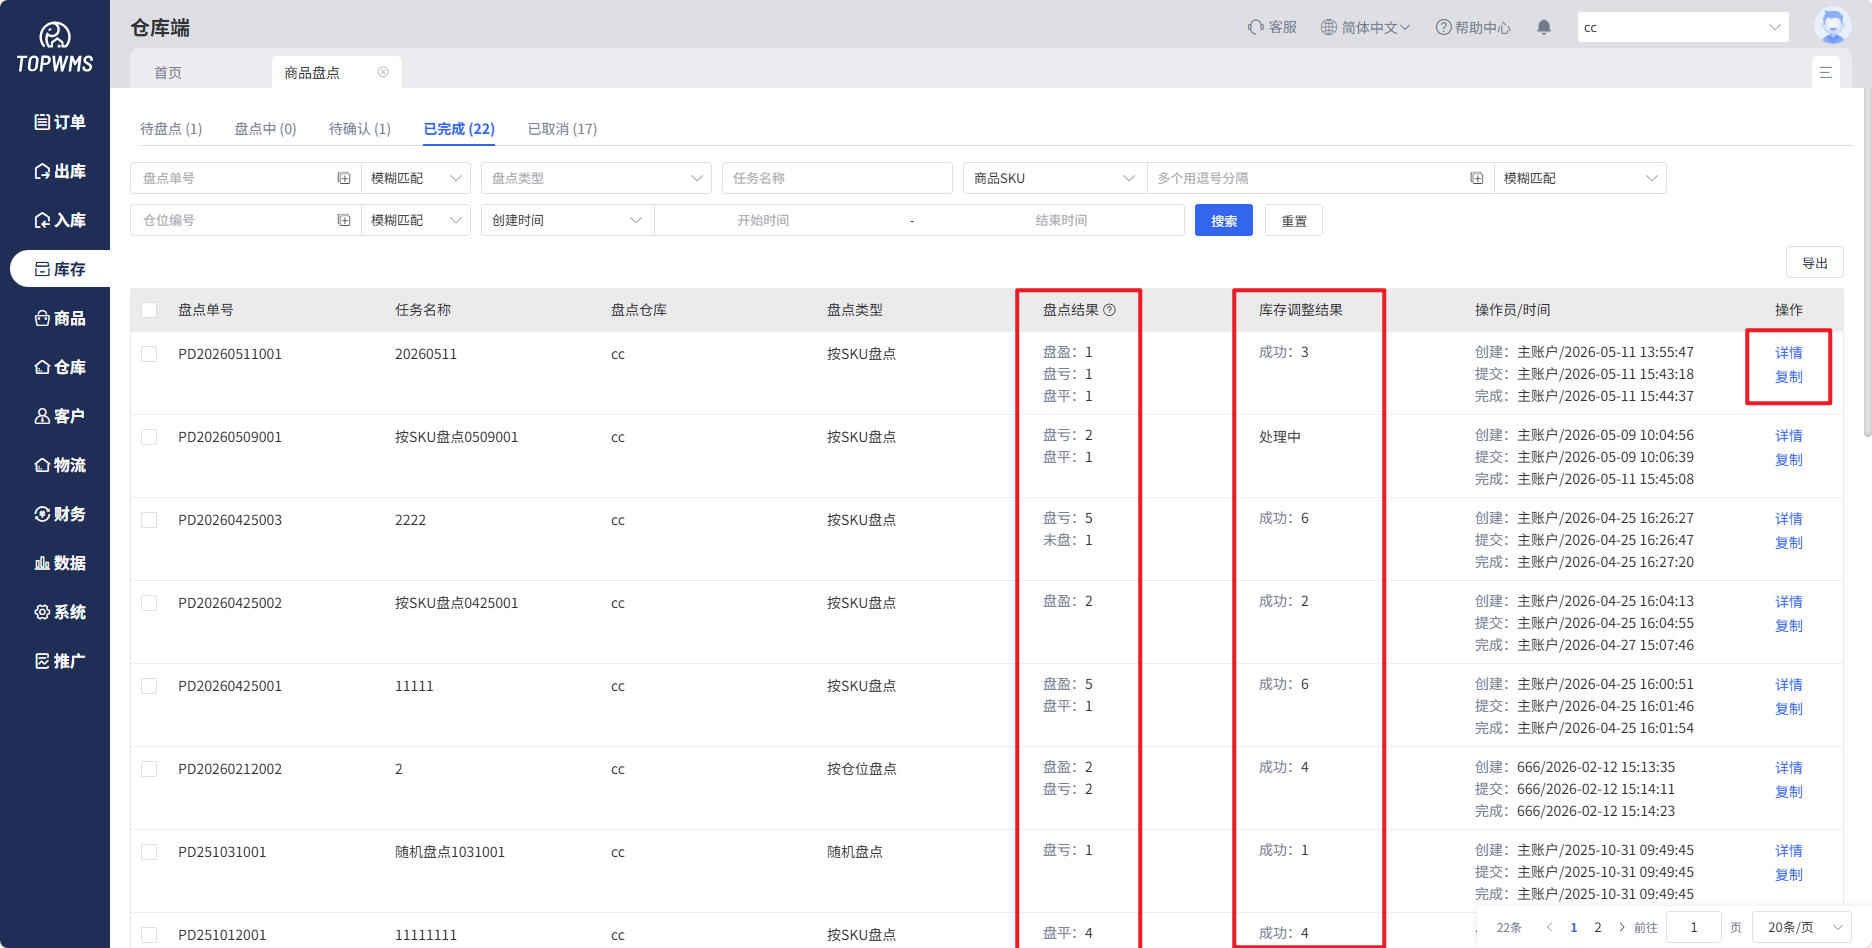Click the page jump number input
The height and width of the screenshot is (948, 1872).
pyautogui.click(x=1694, y=927)
